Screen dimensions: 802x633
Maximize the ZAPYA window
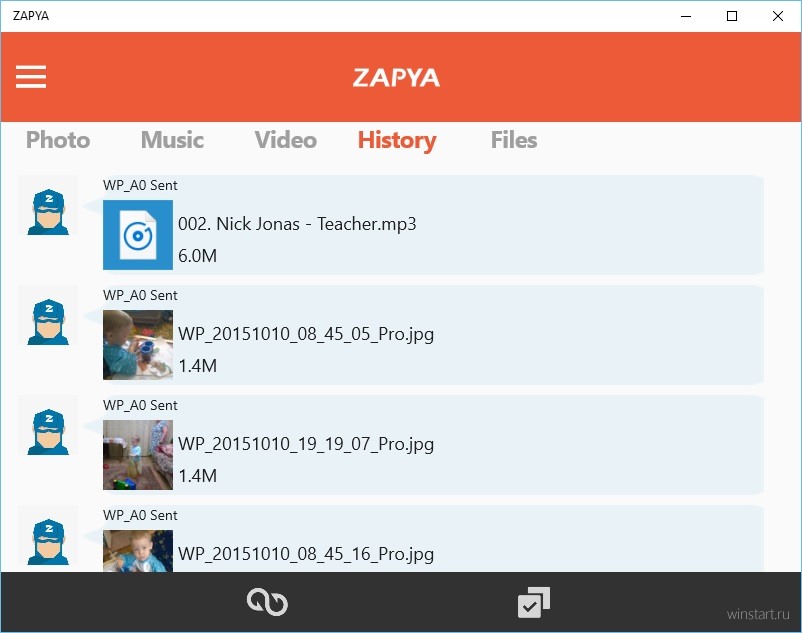click(x=732, y=16)
